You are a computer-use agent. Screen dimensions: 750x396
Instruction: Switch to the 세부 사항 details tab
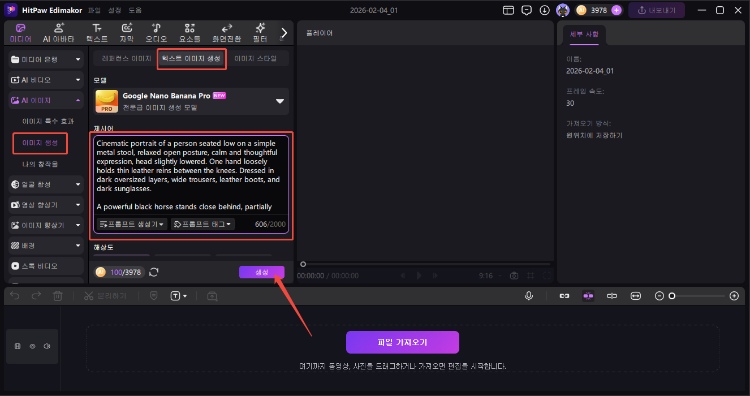pyautogui.click(x=584, y=34)
